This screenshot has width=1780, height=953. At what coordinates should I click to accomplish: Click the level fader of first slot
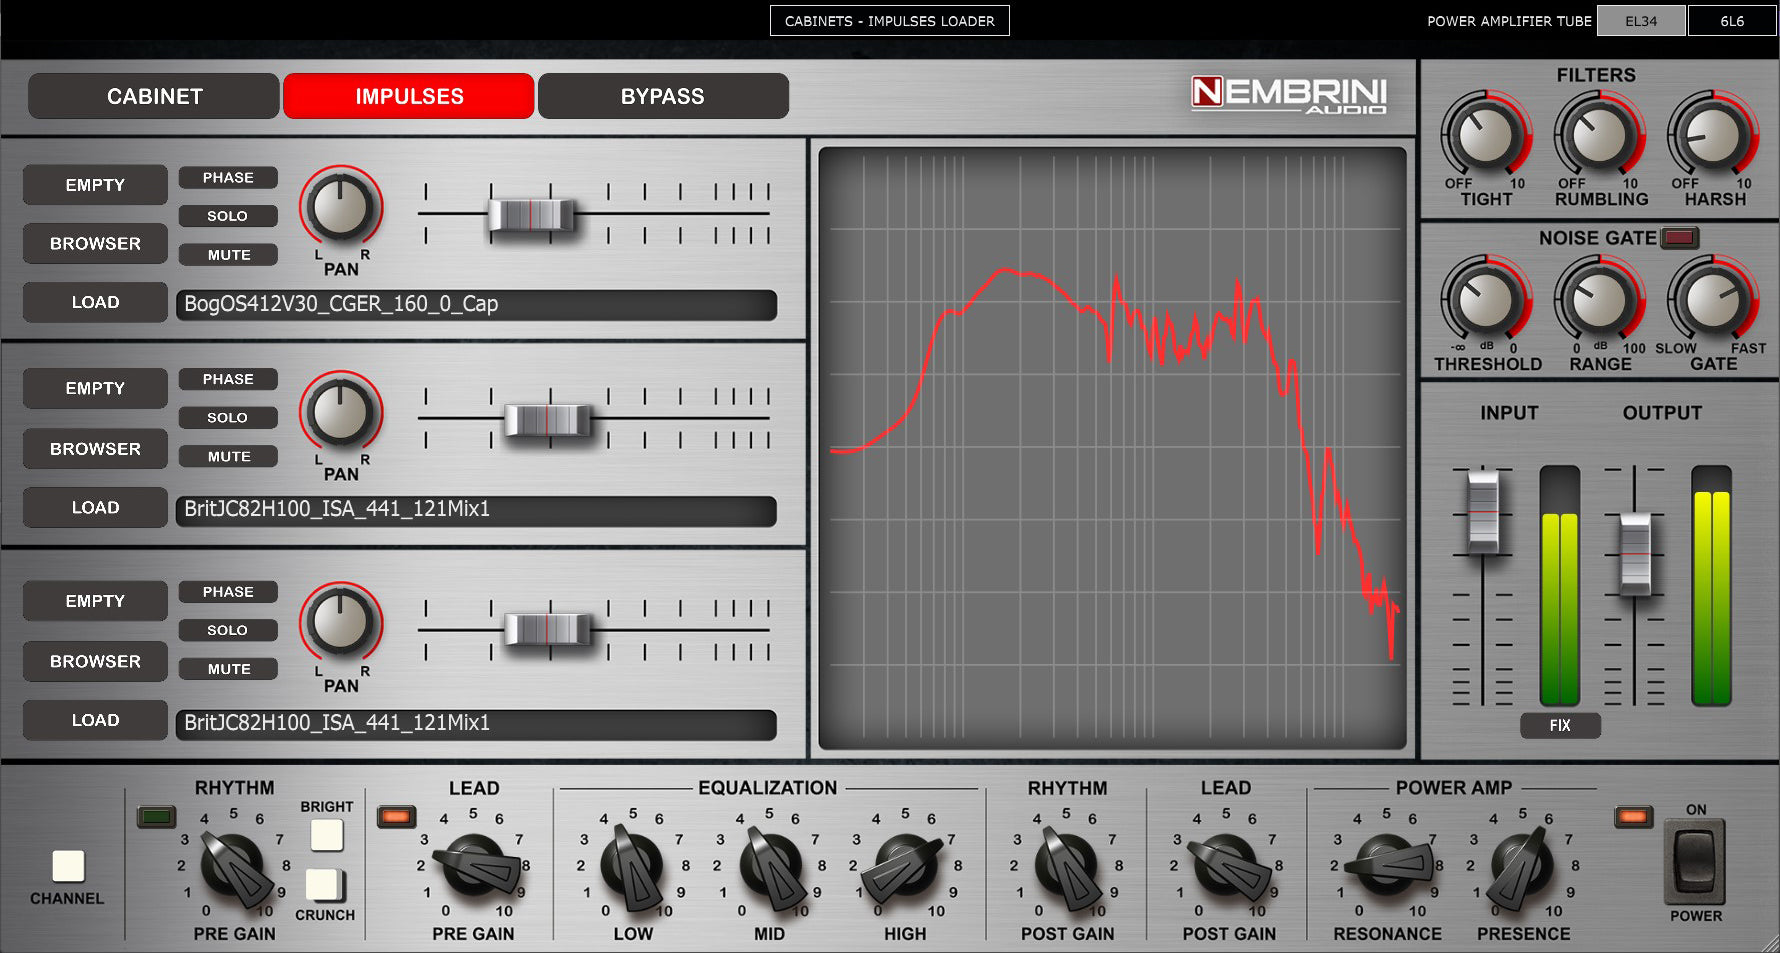(x=531, y=215)
